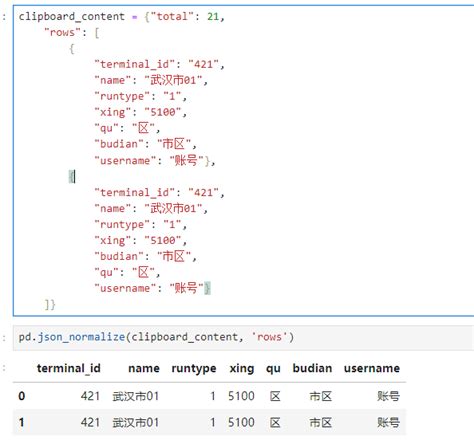This screenshot has height=444, width=474.
Task: Click "runtype" key in the first record
Action: (122, 96)
